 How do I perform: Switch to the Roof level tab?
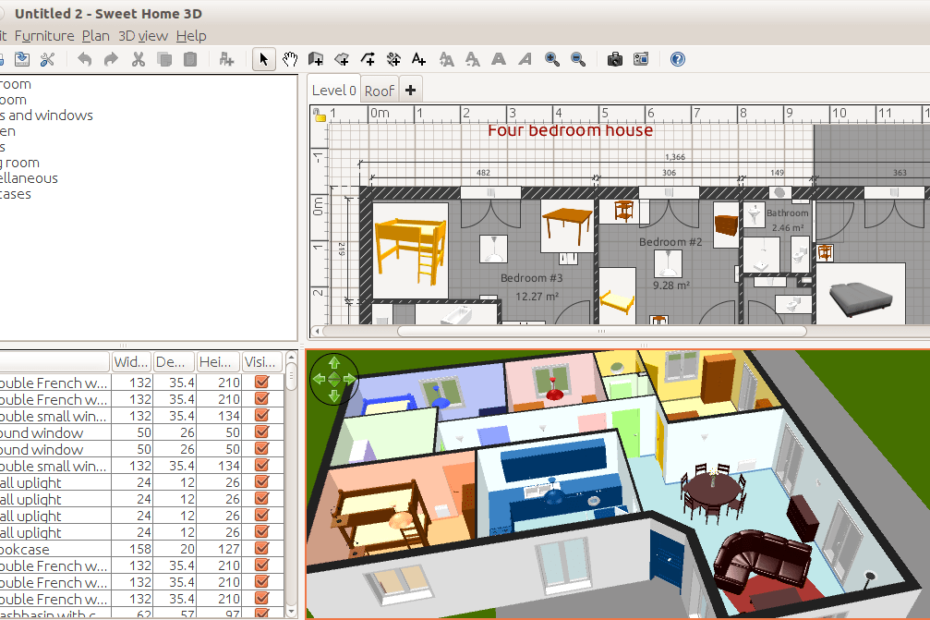tap(379, 91)
